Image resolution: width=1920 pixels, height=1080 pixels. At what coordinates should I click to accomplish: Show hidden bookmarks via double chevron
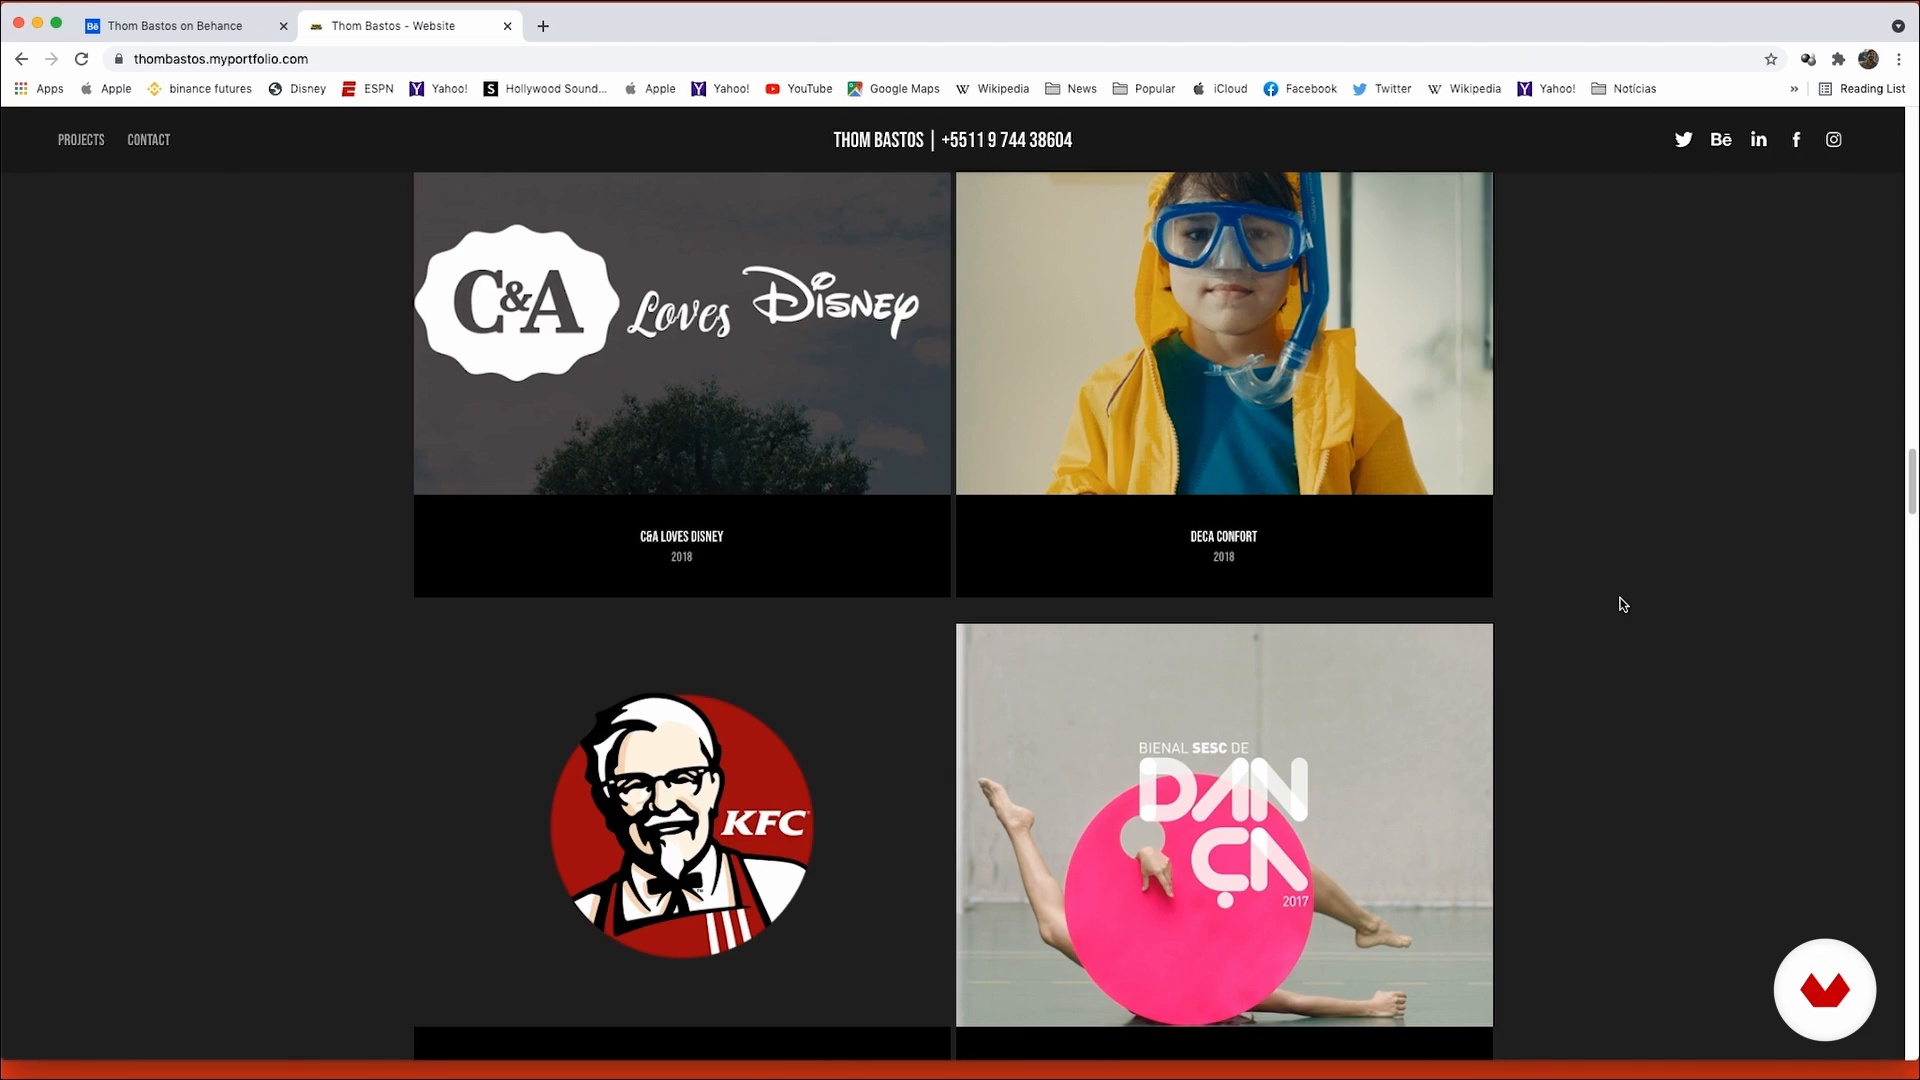click(x=1794, y=89)
